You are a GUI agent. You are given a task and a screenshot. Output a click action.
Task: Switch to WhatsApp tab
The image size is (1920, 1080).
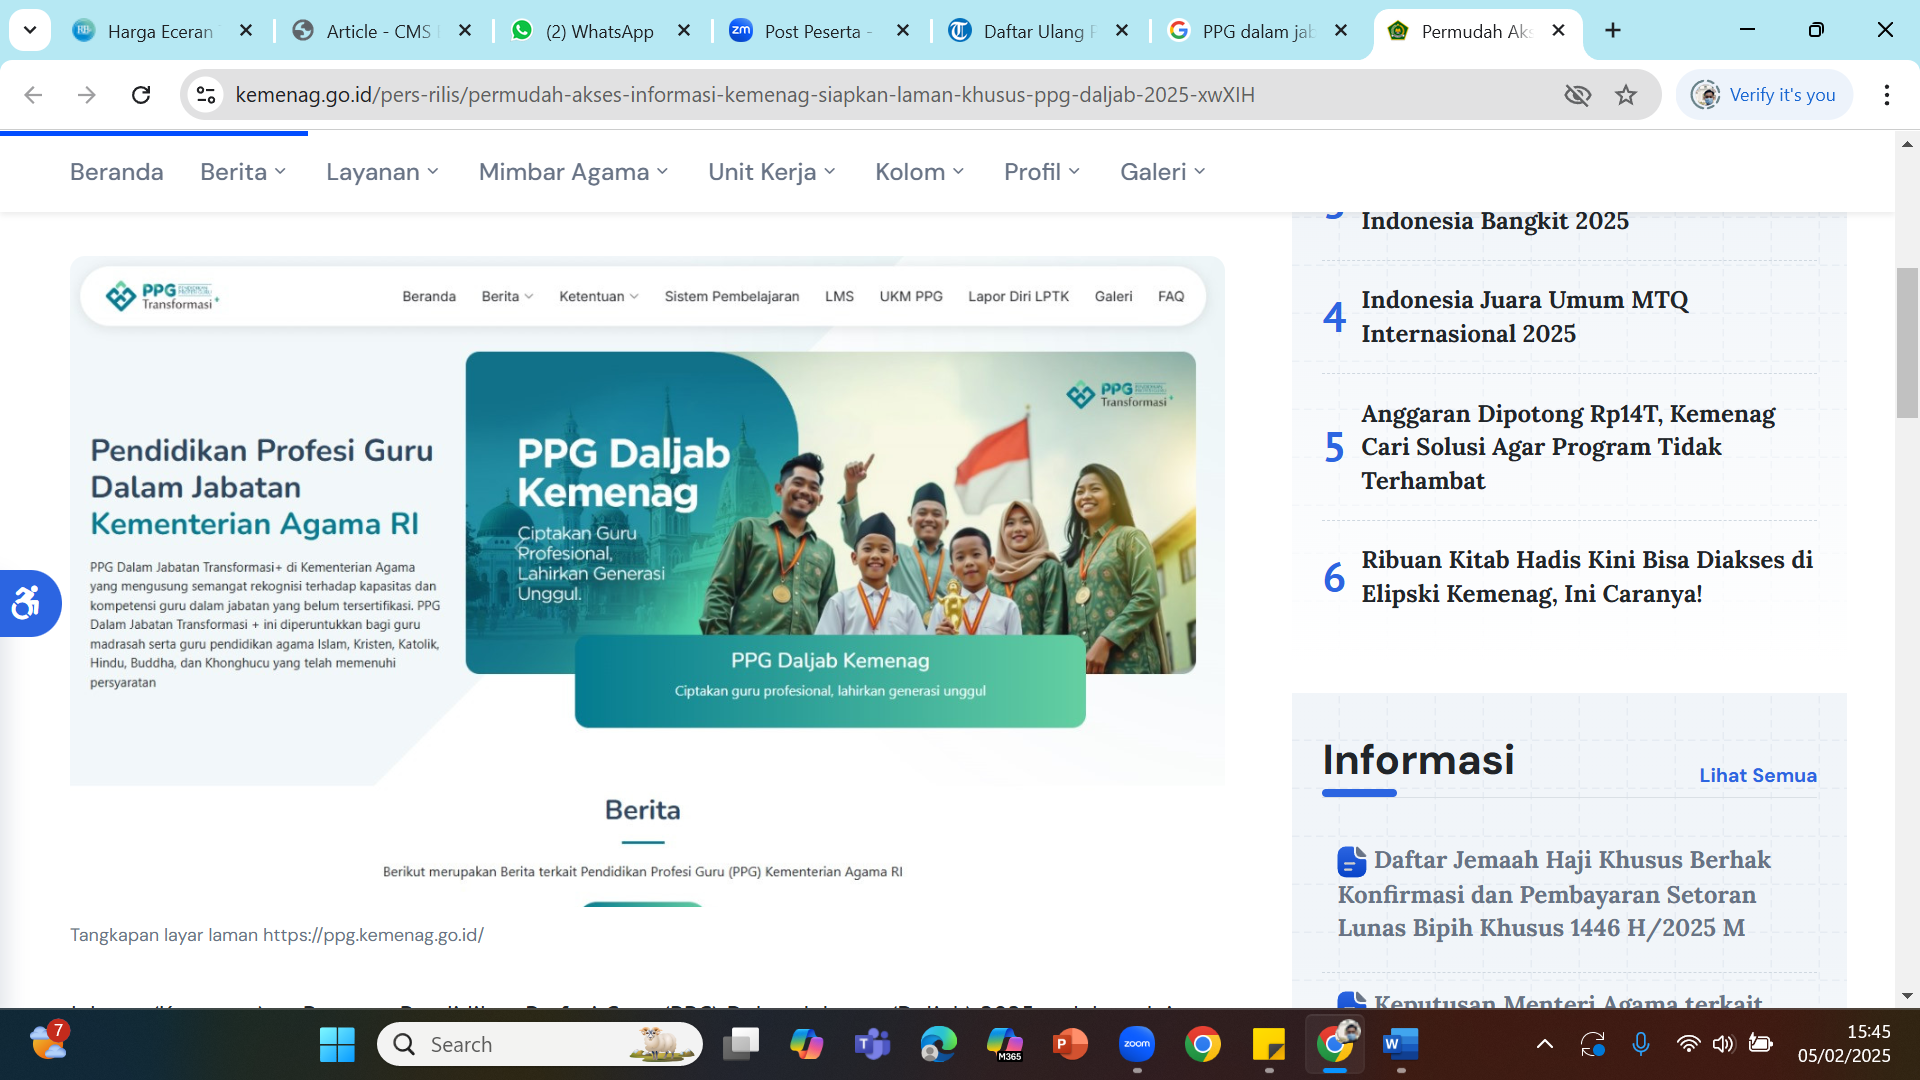point(598,31)
